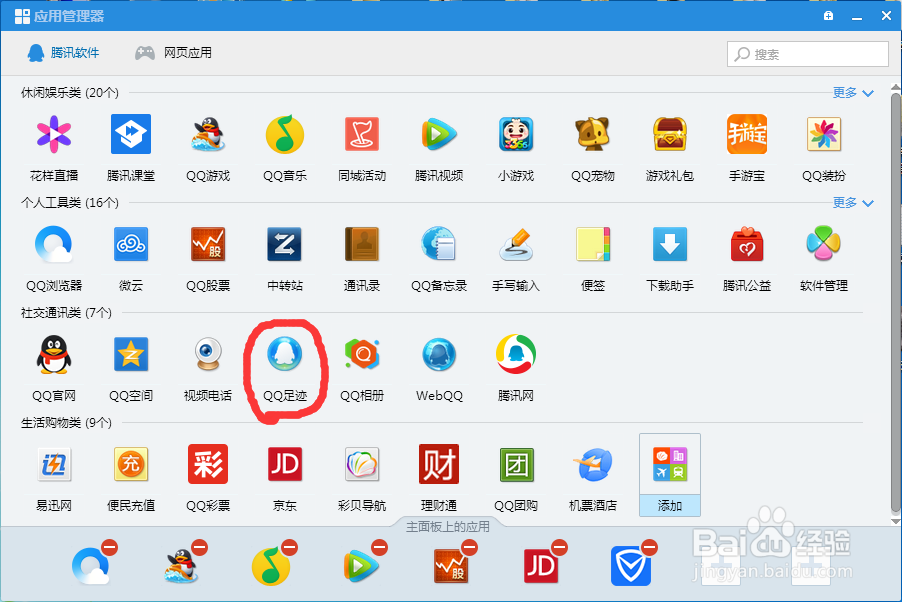This screenshot has width=902, height=602.
Task: Click the circled QQ足迹 icon
Action: (x=284, y=354)
